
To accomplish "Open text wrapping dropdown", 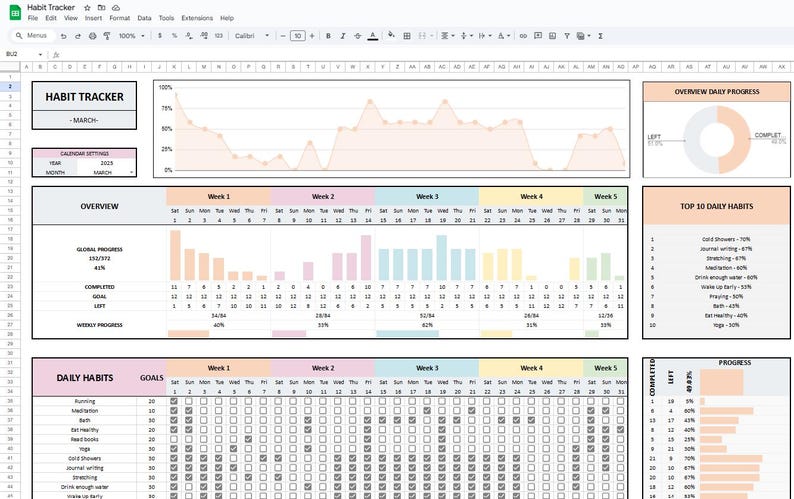I will point(485,36).
